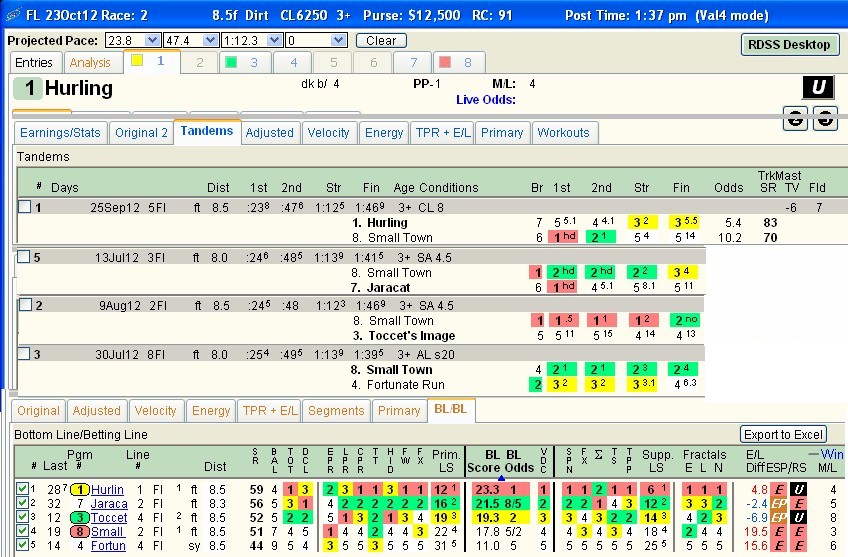The height and width of the screenshot is (557, 848).
Task: Open the lower Original tab
Action: coord(38,411)
